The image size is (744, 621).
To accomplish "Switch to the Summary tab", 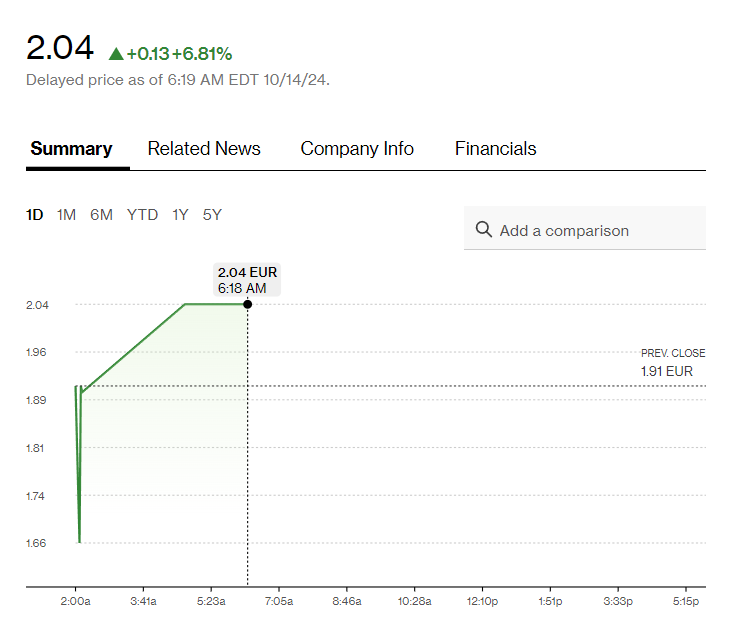I will [71, 149].
